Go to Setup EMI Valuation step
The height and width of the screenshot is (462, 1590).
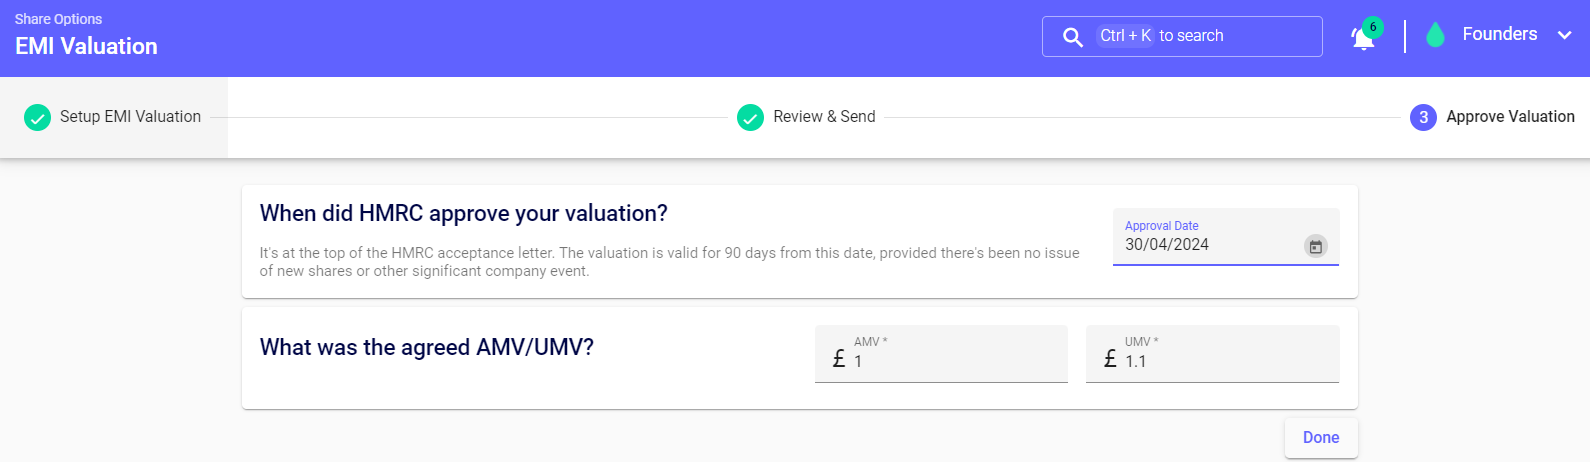tap(130, 117)
